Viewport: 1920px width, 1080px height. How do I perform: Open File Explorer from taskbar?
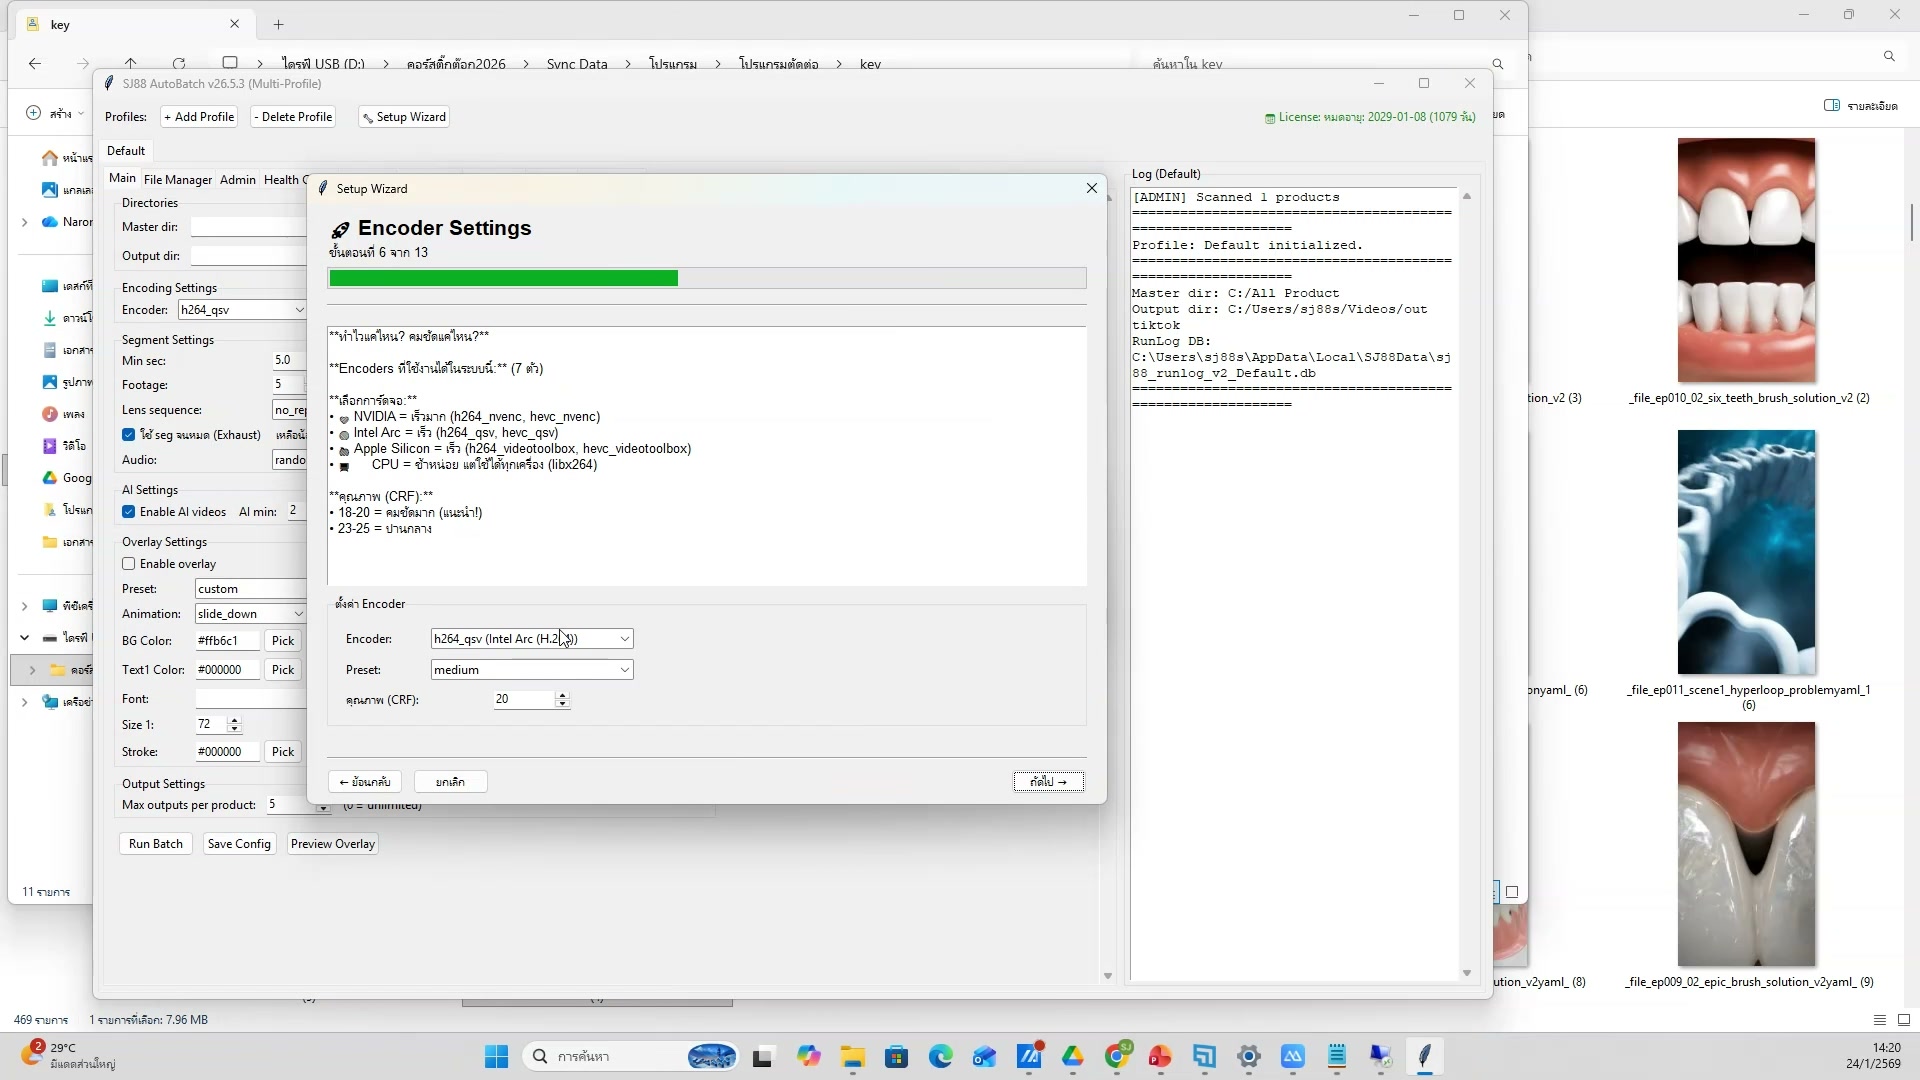852,1057
